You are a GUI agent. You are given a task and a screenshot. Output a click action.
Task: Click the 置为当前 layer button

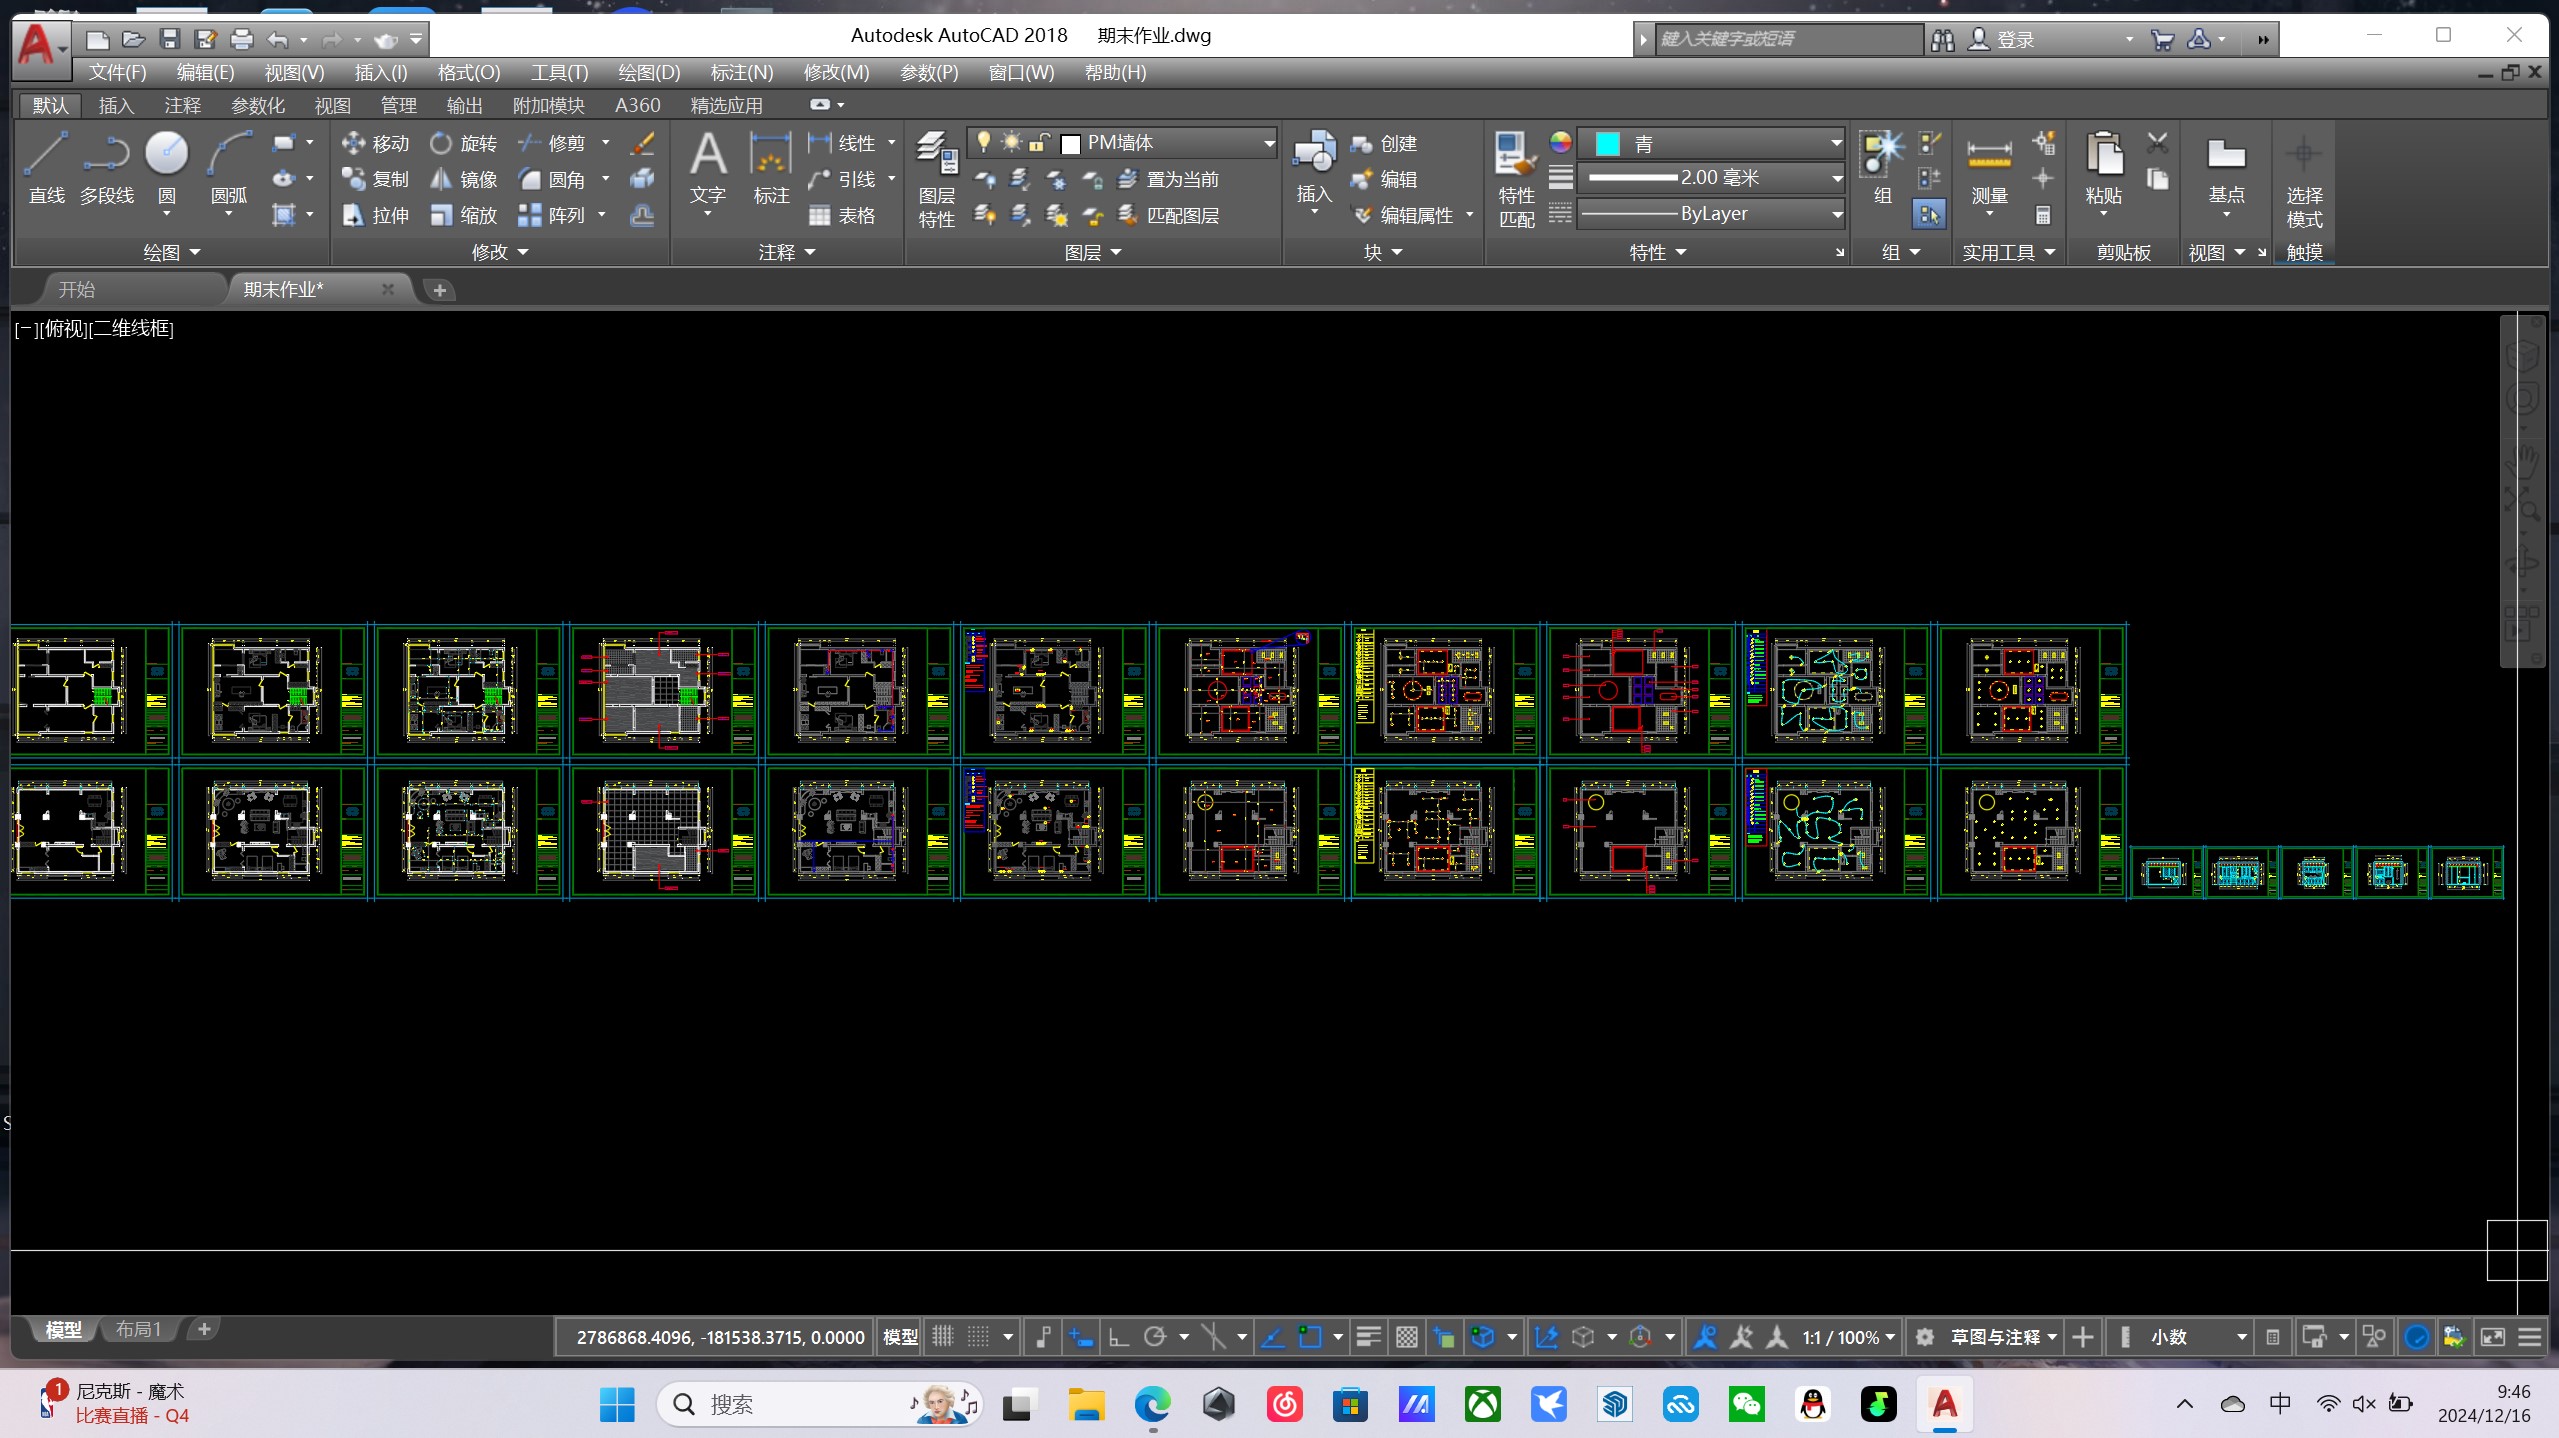1169,179
